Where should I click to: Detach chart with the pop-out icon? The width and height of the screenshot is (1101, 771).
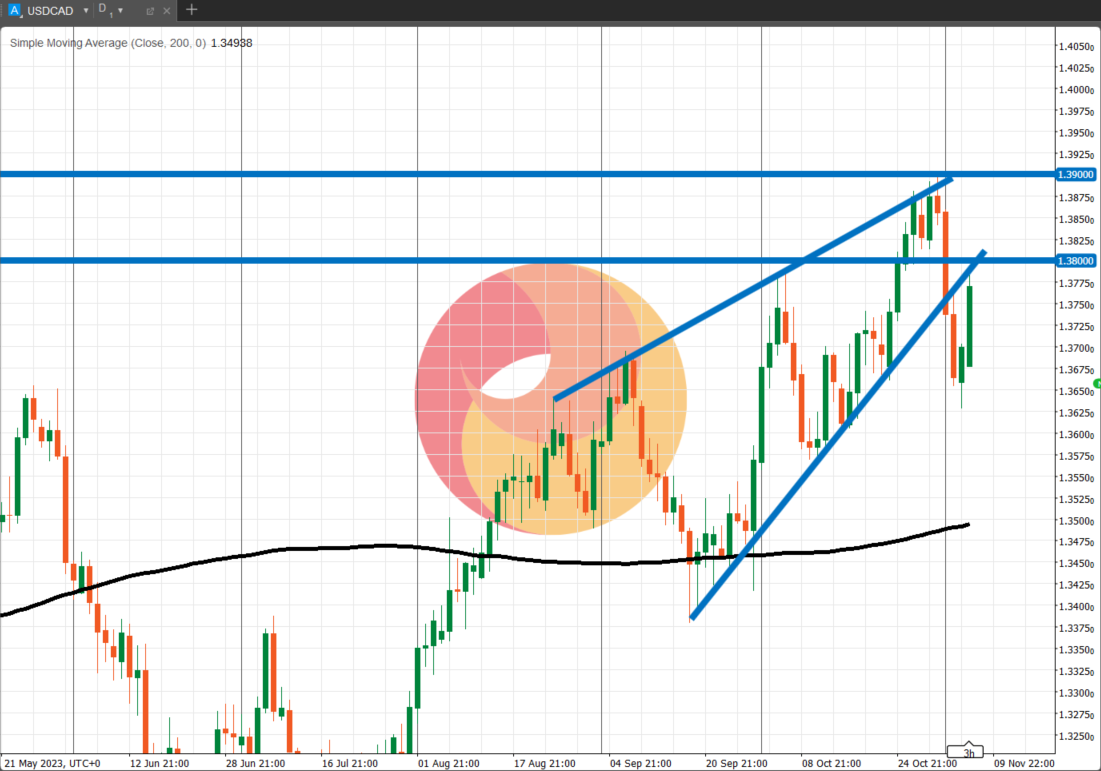150,11
